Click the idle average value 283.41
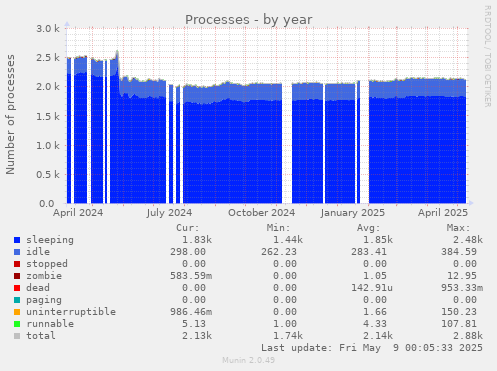Viewport: 497px width, 371px height. (369, 252)
